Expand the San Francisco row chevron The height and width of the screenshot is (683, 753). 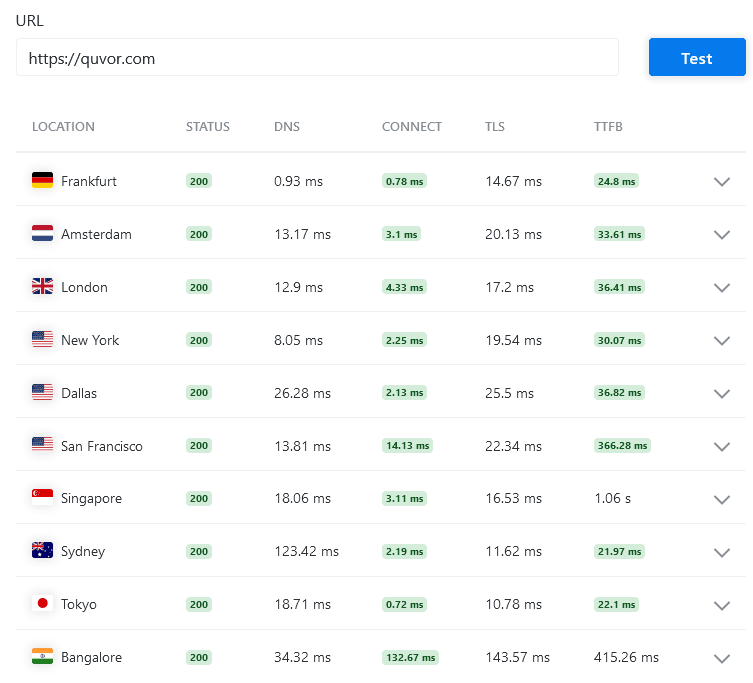721,447
